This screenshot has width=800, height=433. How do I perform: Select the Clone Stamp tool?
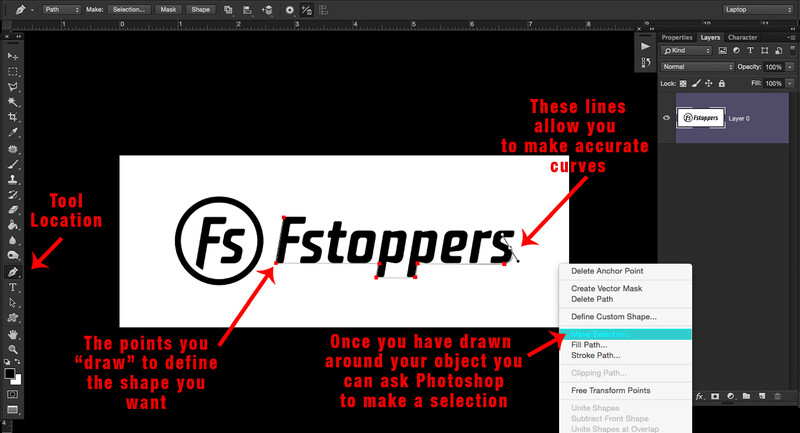click(13, 180)
